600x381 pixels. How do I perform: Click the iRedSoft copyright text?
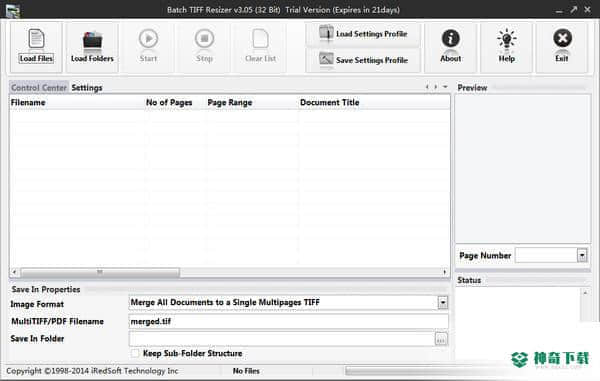(92, 371)
